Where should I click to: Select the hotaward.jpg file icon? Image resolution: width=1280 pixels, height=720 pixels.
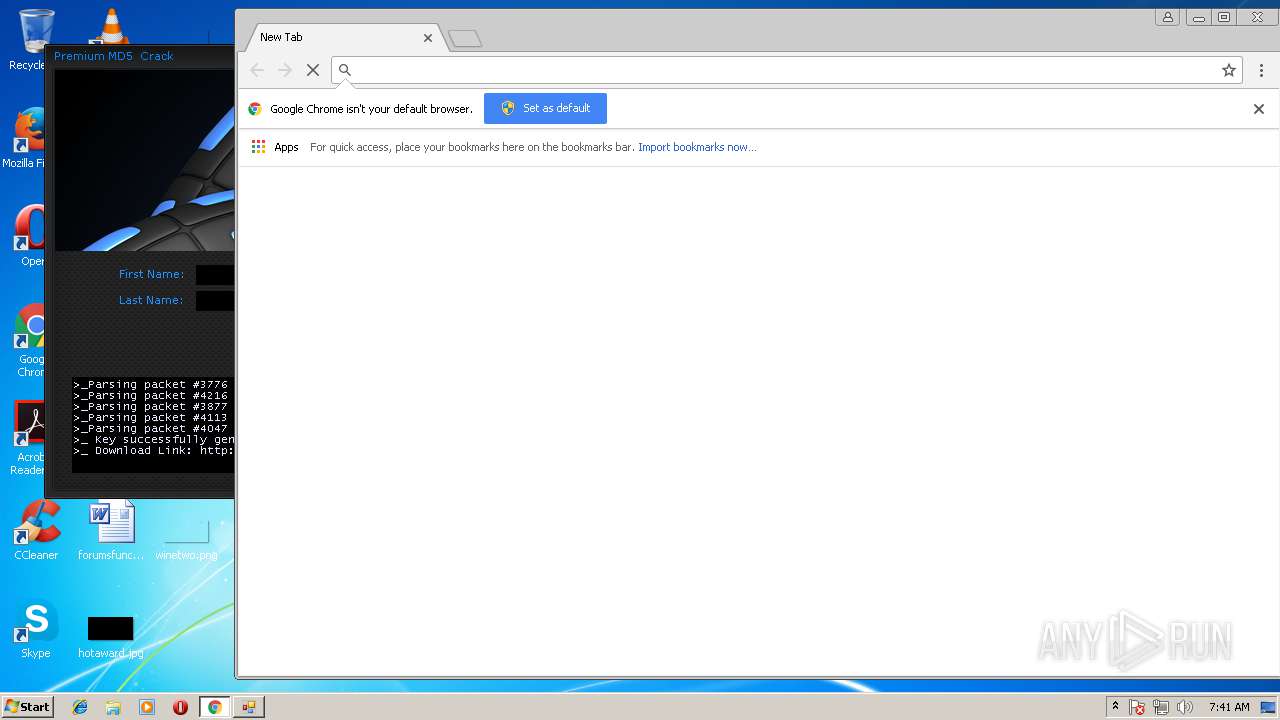click(x=110, y=638)
